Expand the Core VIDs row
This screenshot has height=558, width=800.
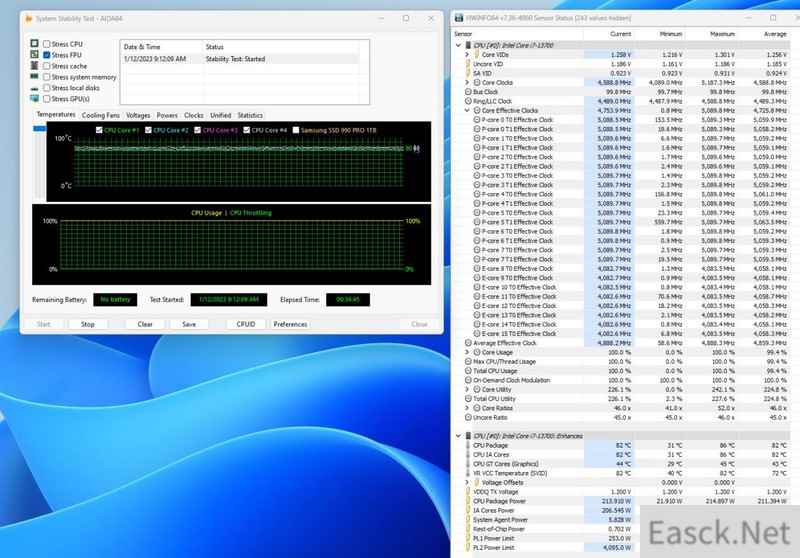coord(467,55)
